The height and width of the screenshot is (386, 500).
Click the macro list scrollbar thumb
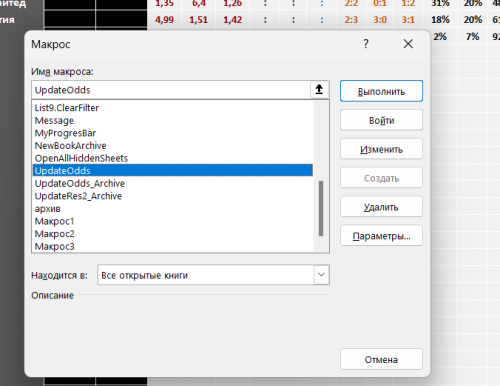[x=321, y=208]
